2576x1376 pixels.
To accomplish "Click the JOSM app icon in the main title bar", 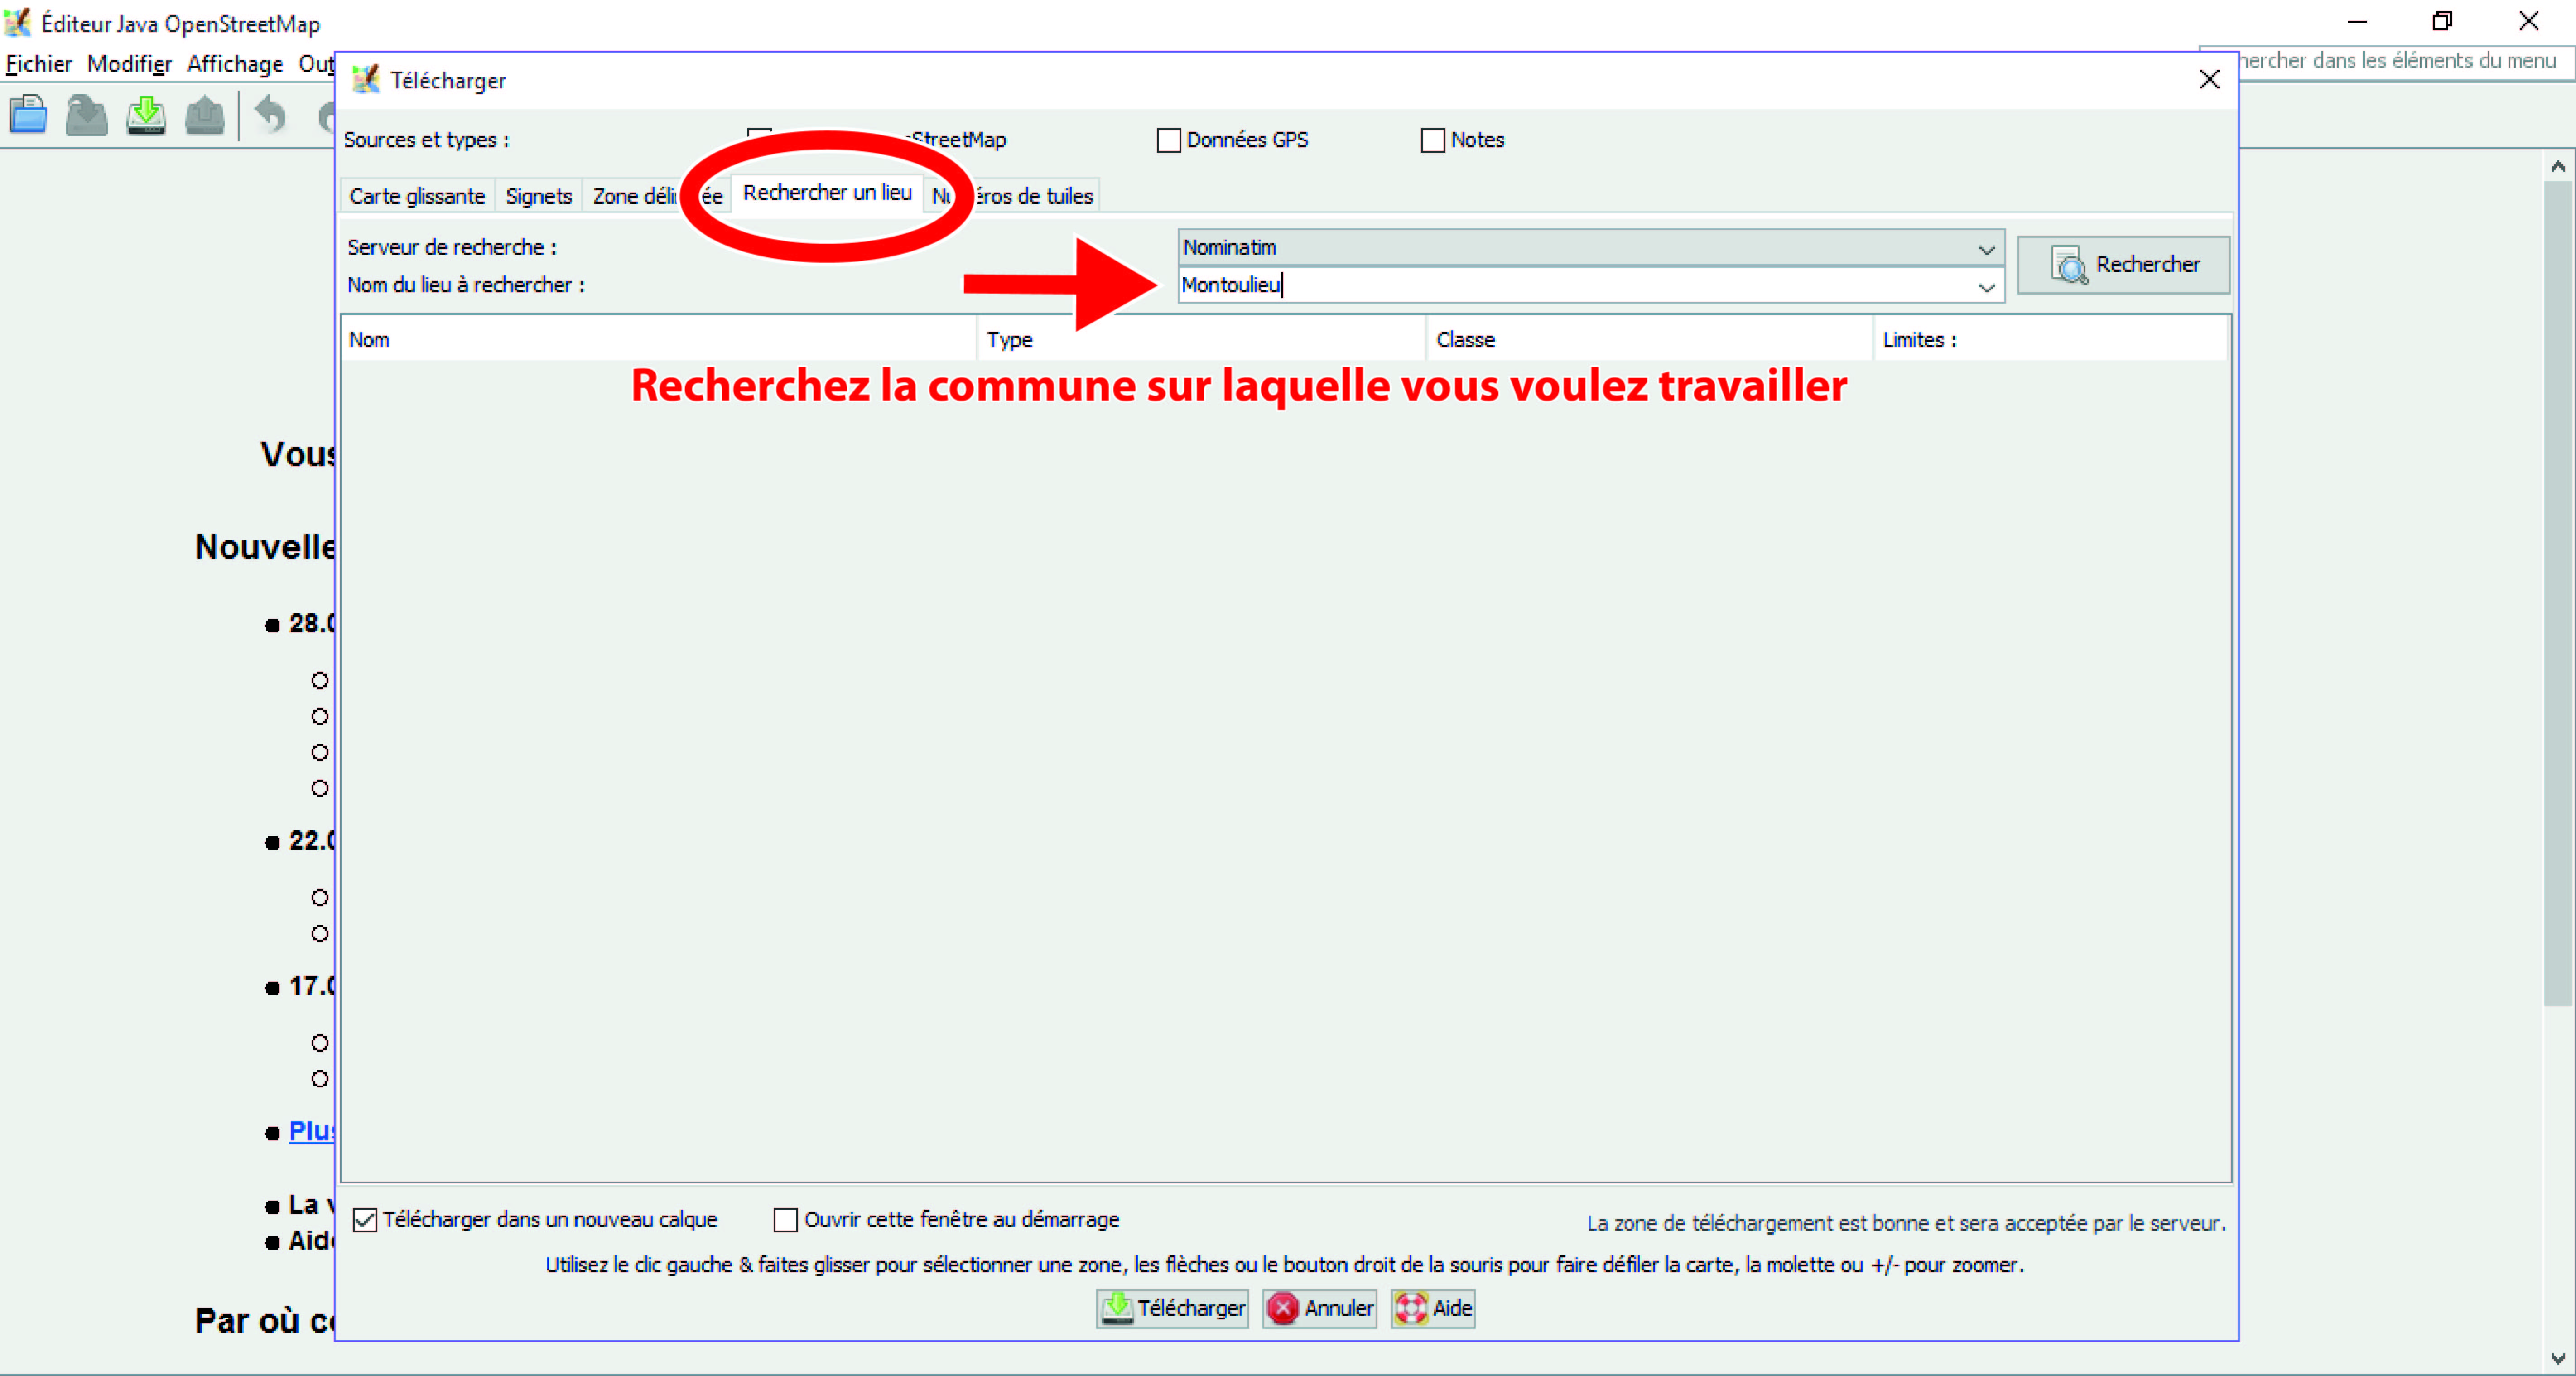I will tap(18, 22).
